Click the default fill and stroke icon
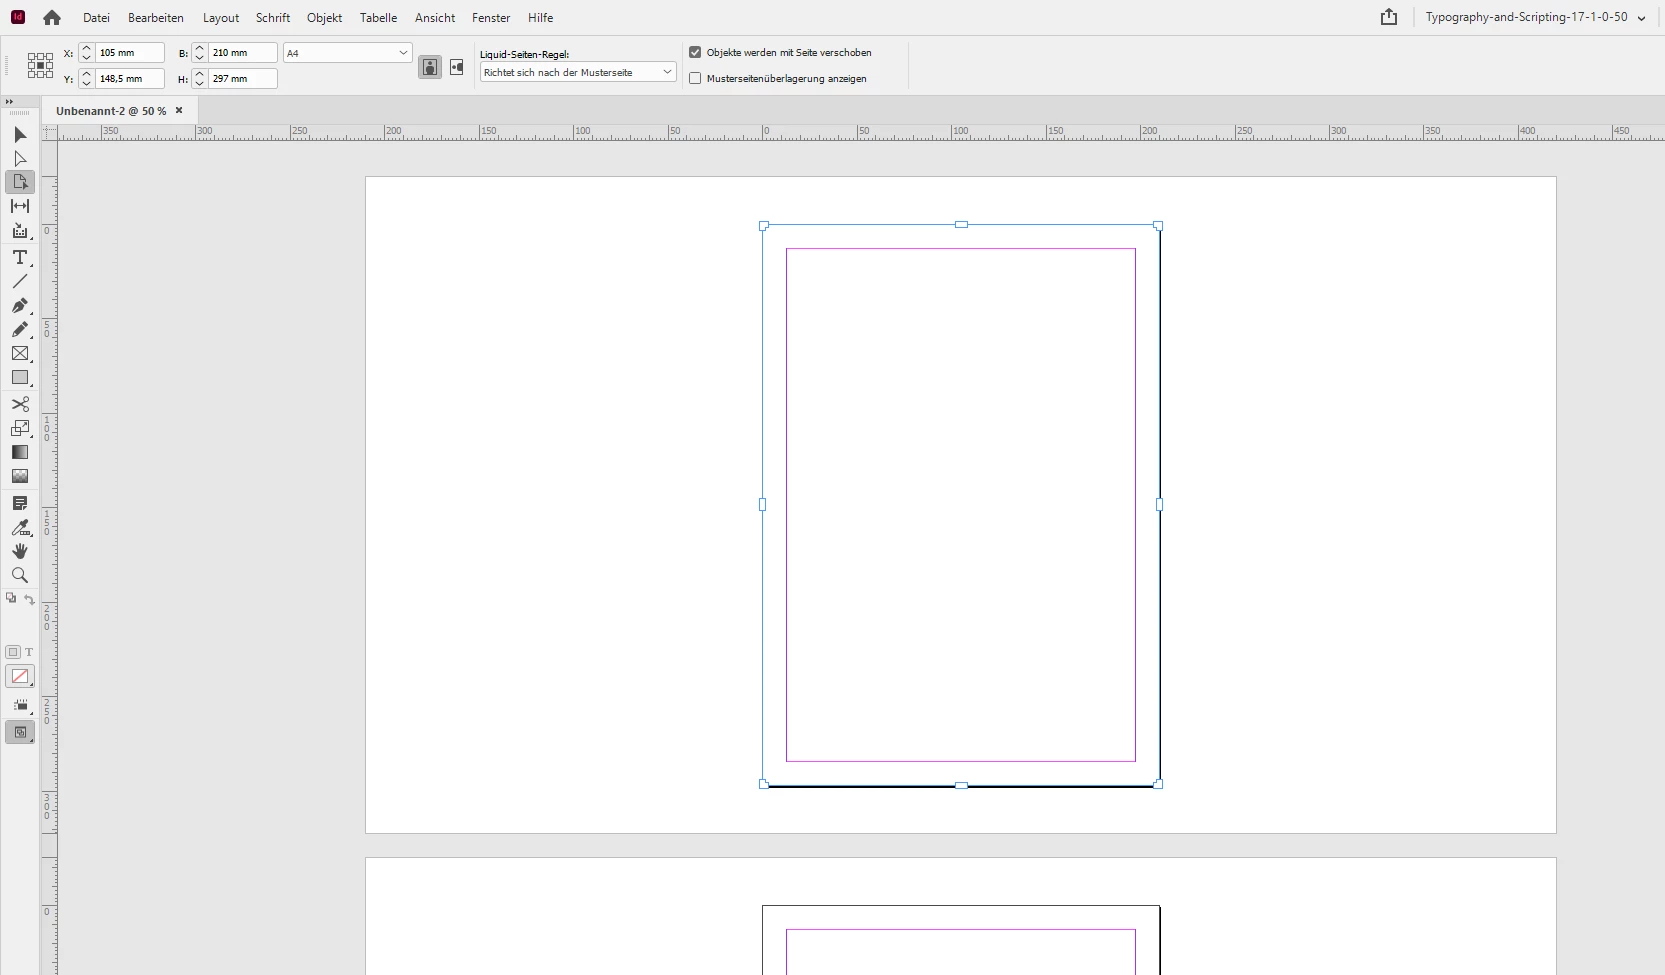 [x=11, y=599]
